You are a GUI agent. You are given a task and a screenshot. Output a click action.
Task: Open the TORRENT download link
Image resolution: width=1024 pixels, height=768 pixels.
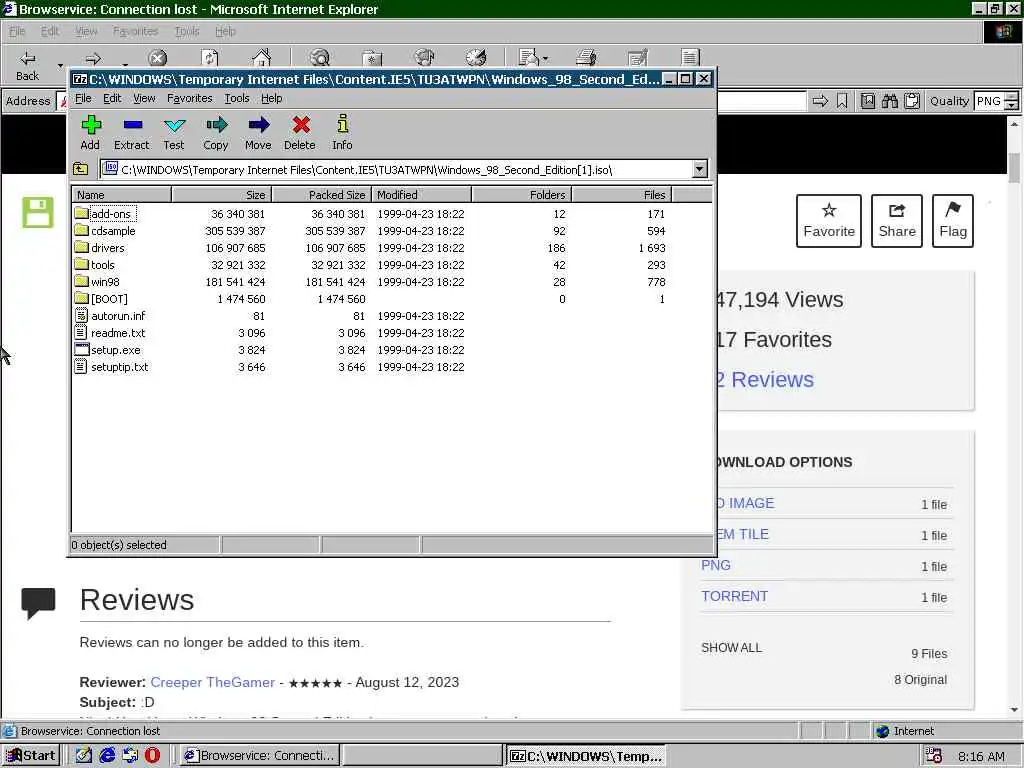point(734,596)
